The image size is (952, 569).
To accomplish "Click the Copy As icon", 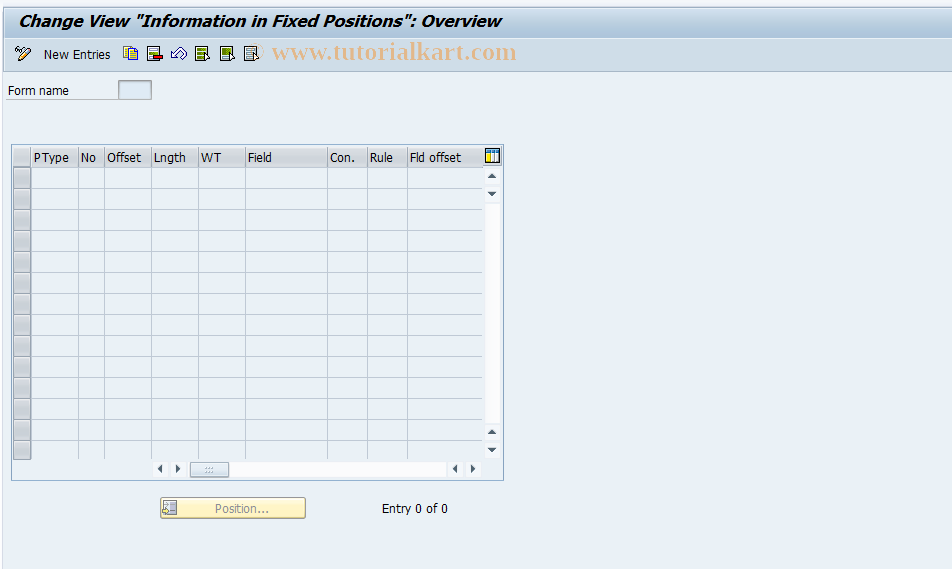I will click(131, 53).
